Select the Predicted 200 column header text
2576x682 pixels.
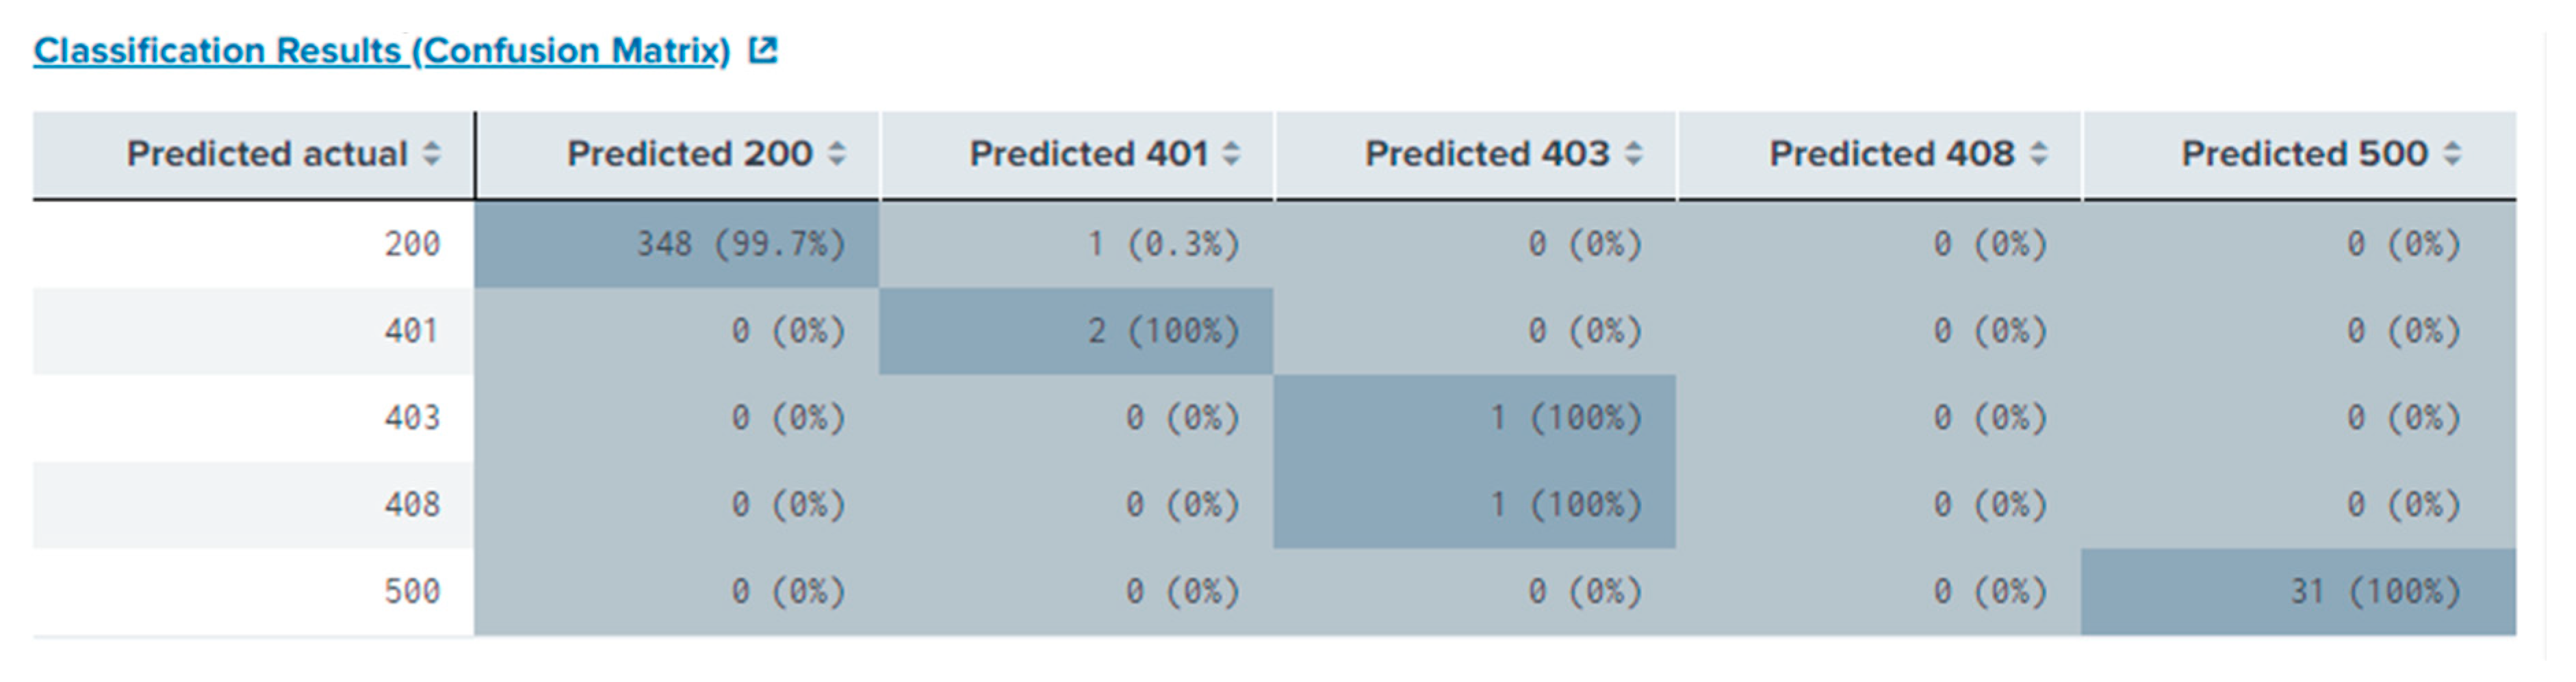tap(689, 154)
